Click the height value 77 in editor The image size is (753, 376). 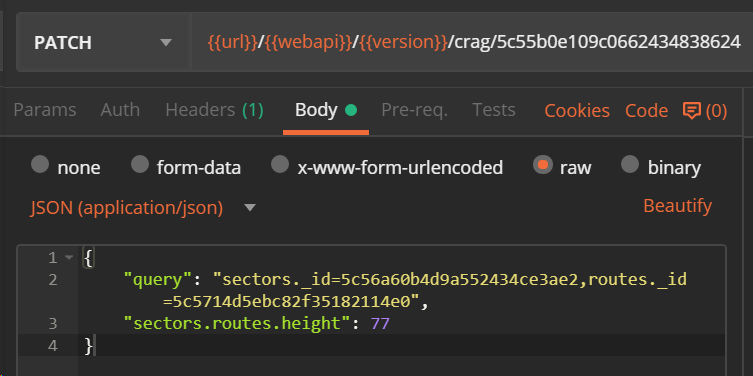(x=380, y=324)
